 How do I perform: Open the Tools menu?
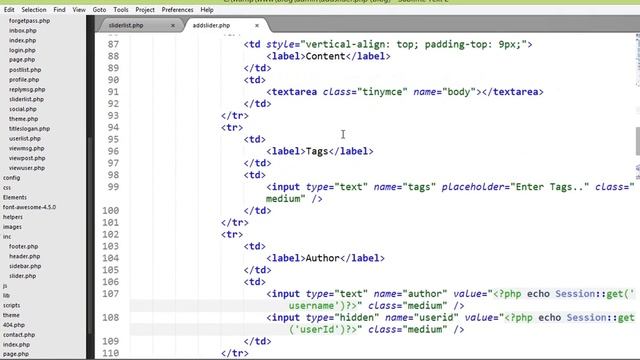click(120, 9)
